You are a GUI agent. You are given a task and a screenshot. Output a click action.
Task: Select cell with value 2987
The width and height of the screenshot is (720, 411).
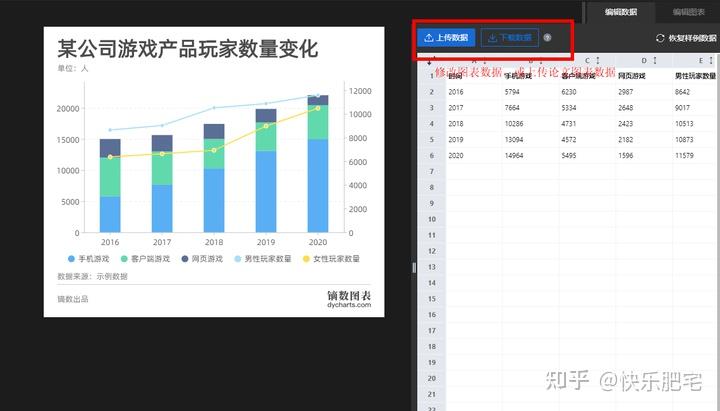tap(644, 92)
